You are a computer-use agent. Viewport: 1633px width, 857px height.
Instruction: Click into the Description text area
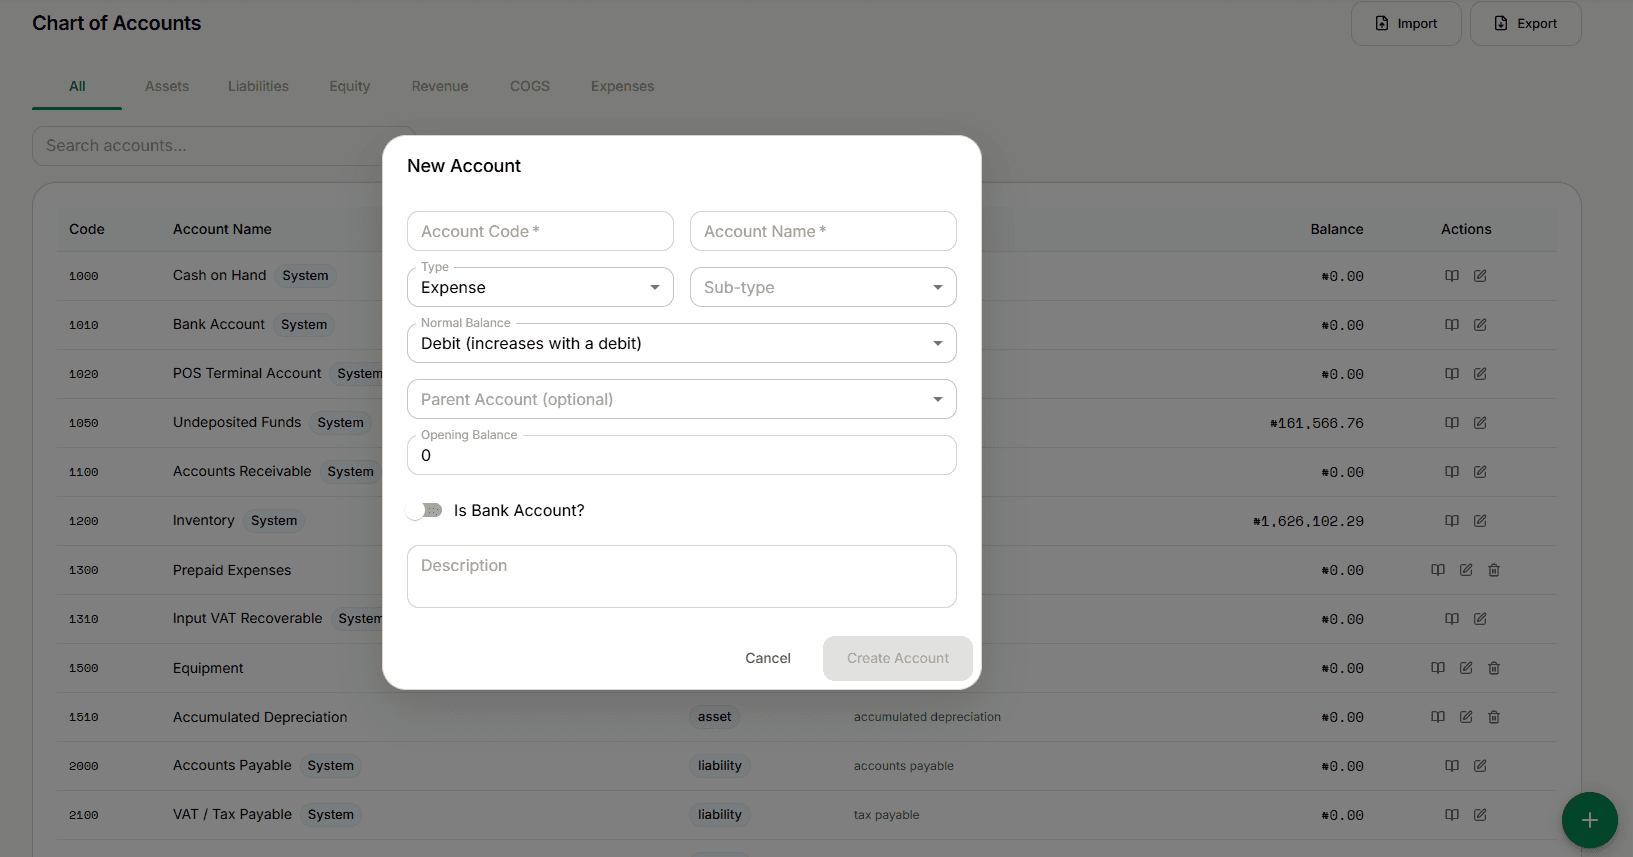682,576
